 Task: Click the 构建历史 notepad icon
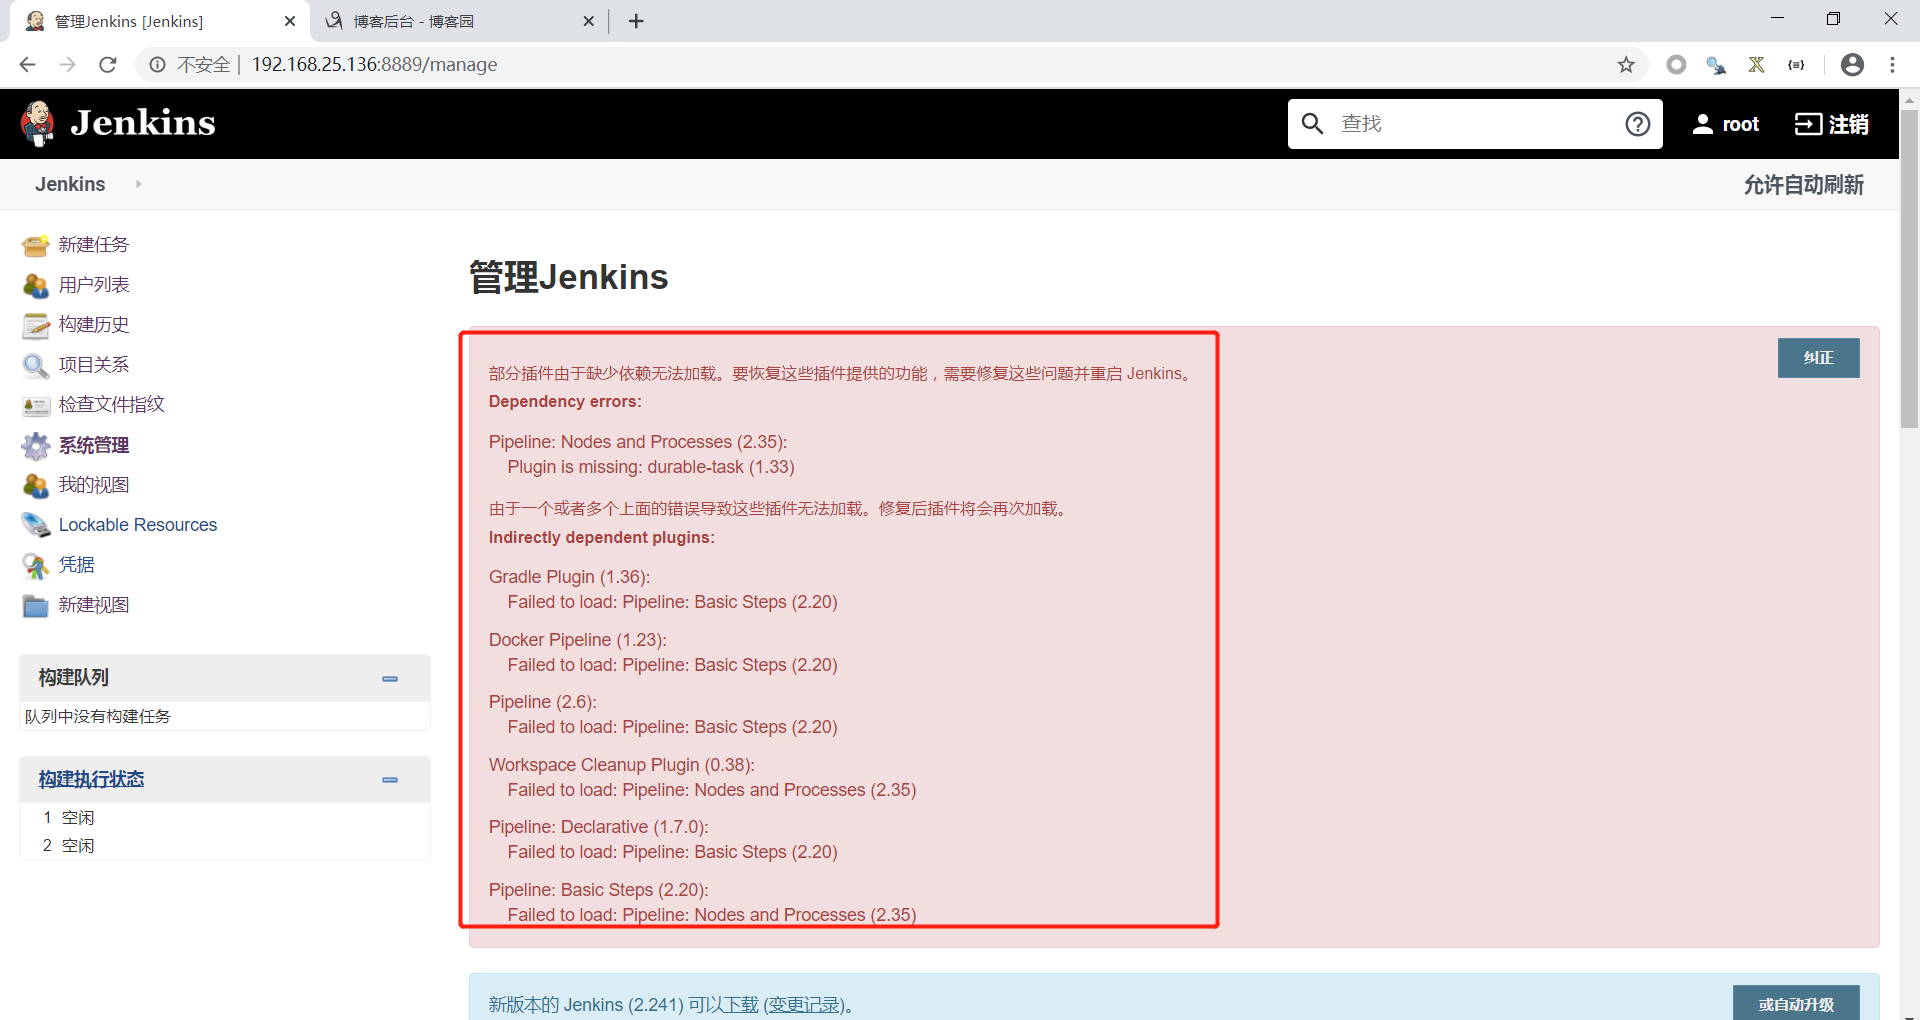[36, 325]
